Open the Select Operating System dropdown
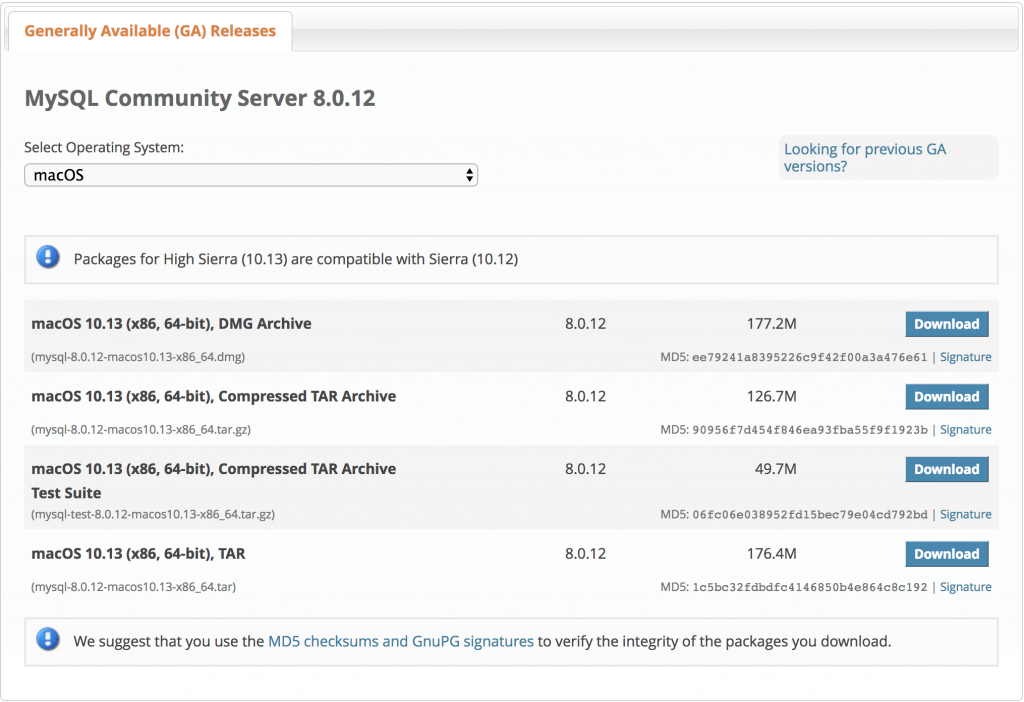 (251, 175)
